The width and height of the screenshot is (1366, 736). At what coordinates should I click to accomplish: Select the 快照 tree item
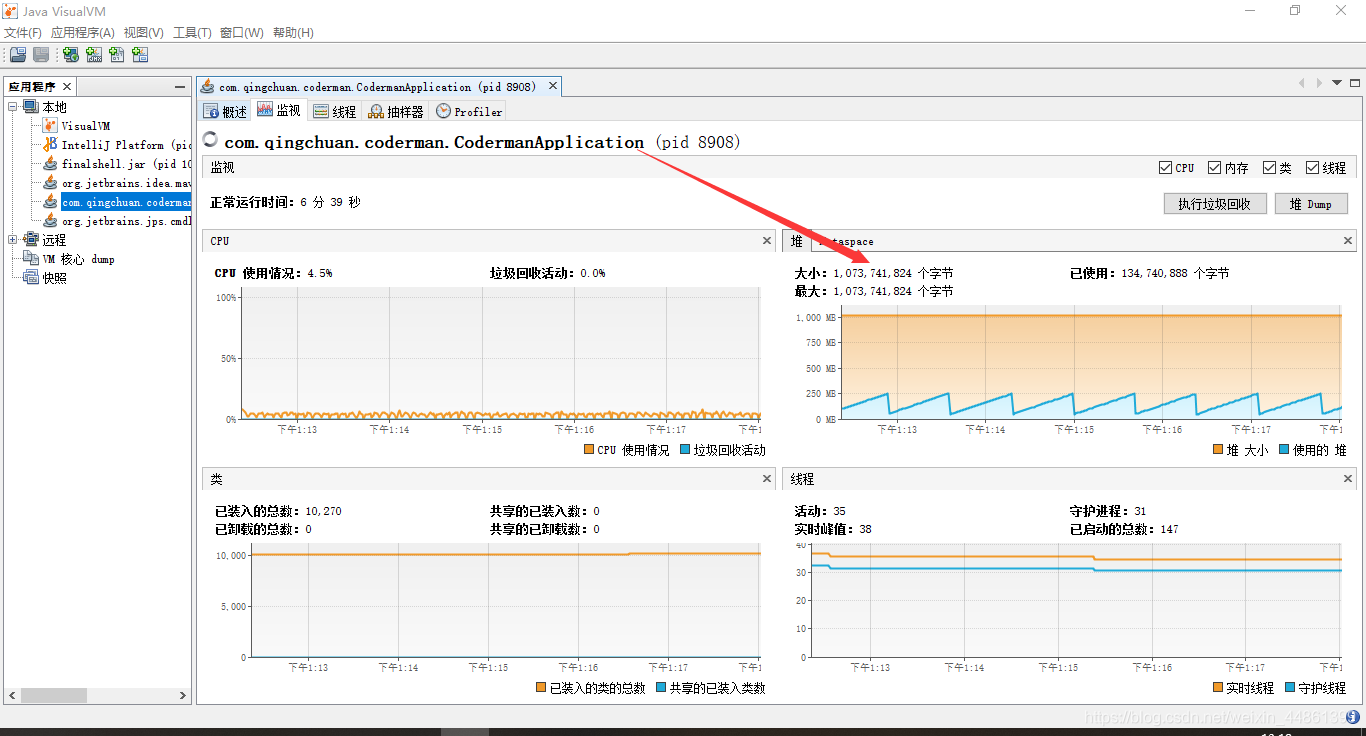pyautogui.click(x=54, y=278)
